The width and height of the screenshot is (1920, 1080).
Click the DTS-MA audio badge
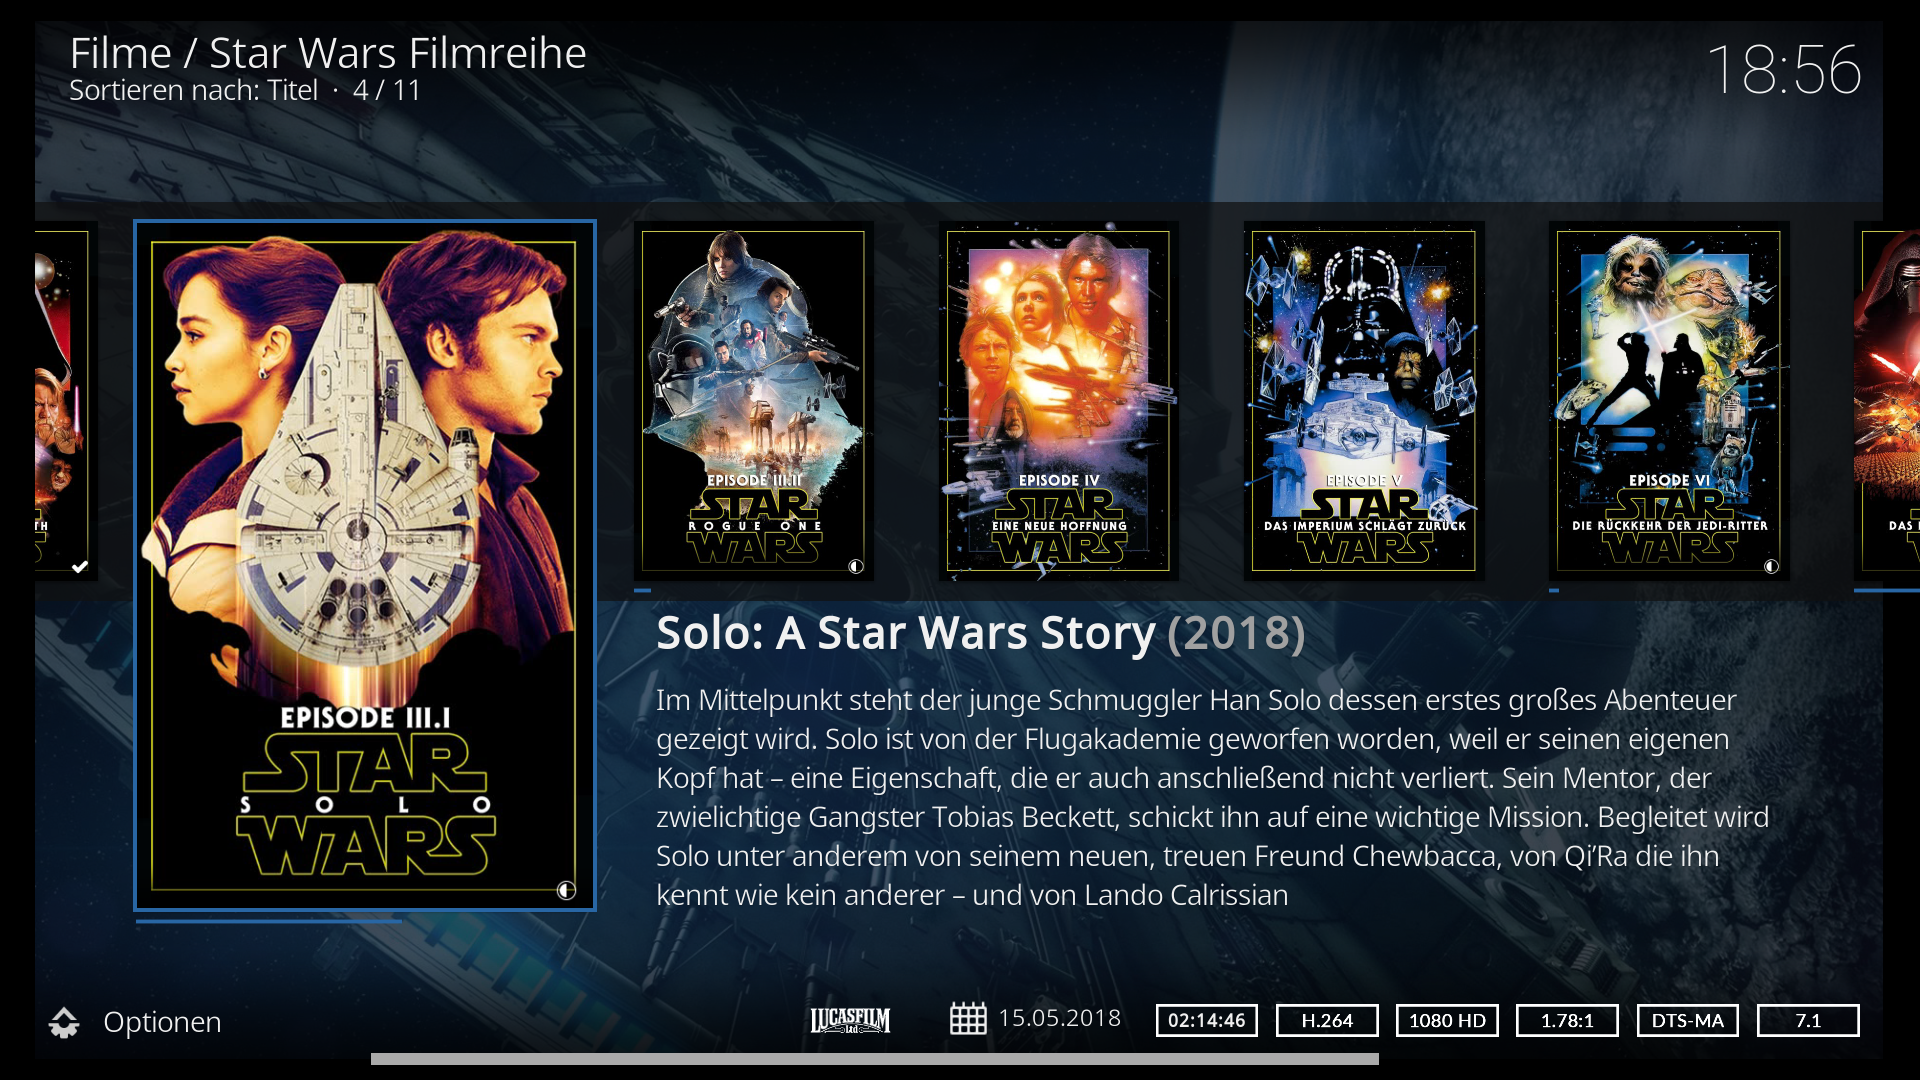(1688, 1020)
